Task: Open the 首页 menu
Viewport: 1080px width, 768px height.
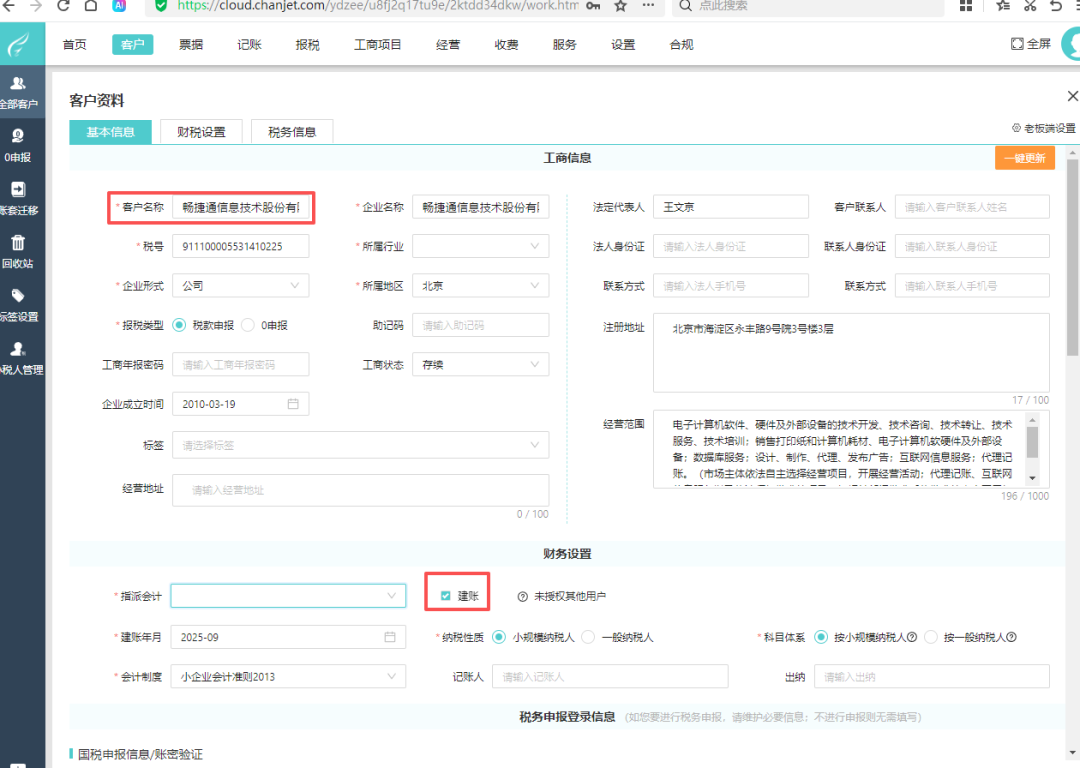Action: (74, 45)
